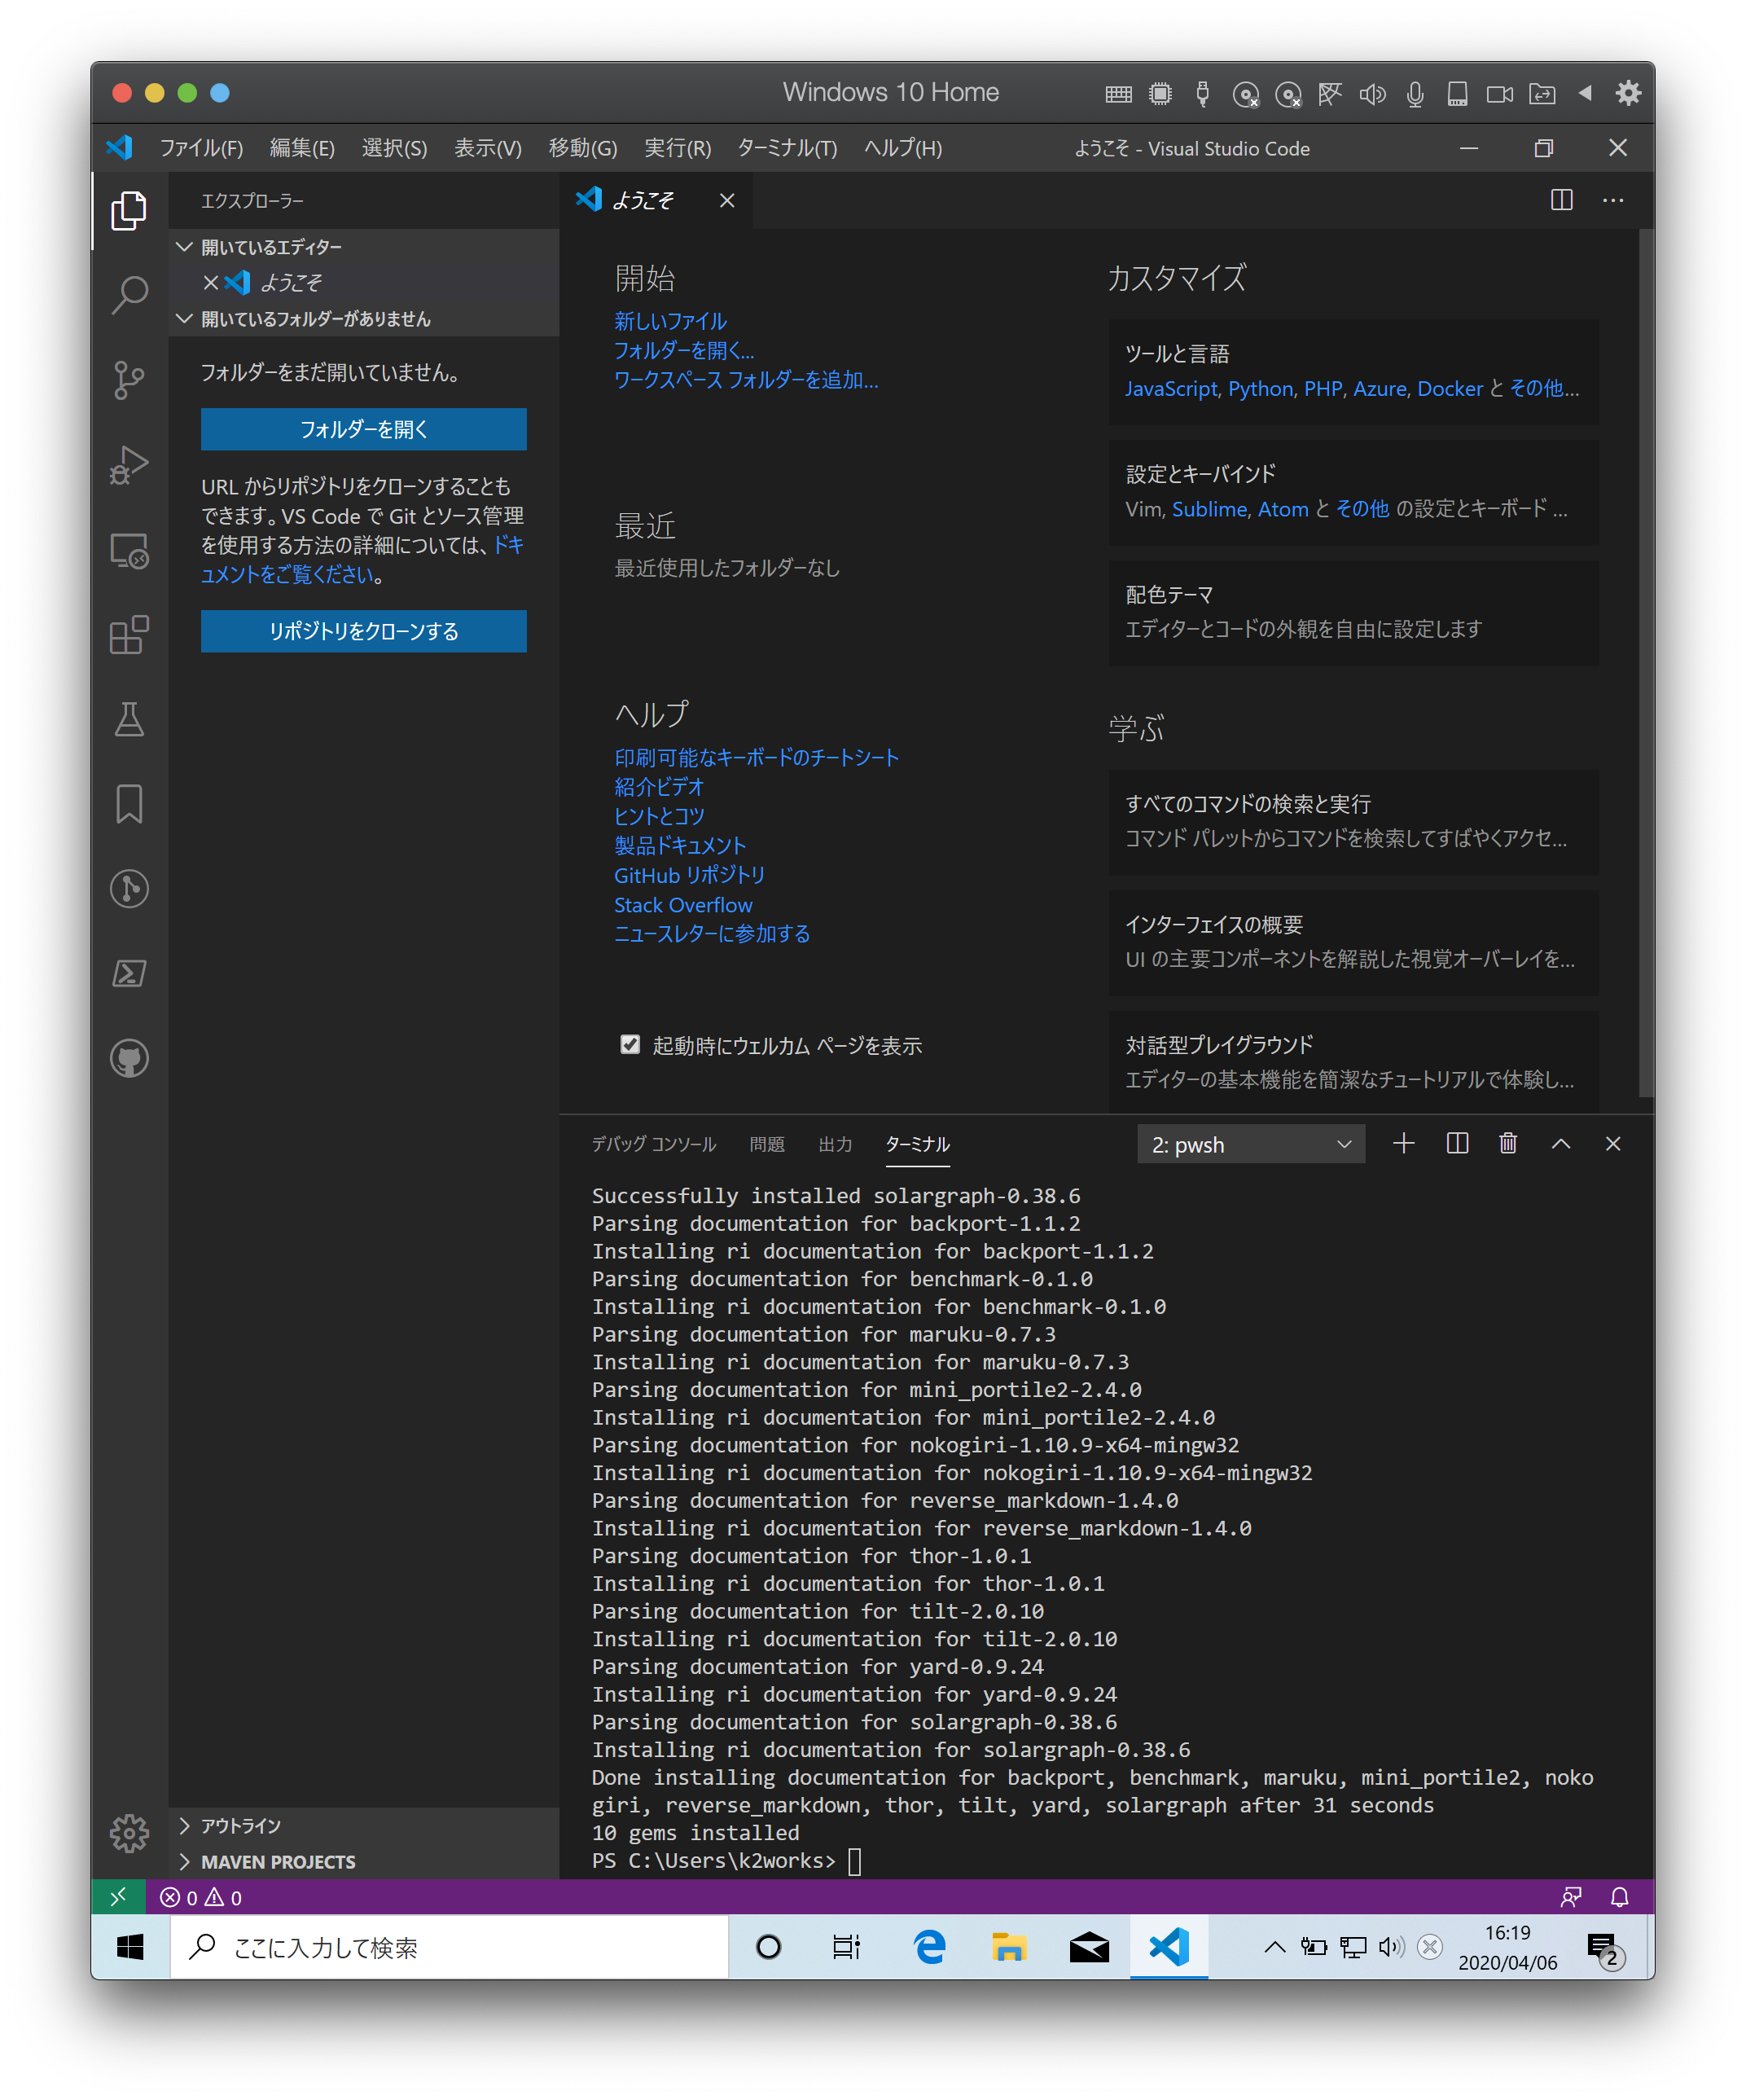Open the ターミナル(T) menu
This screenshot has height=2100, width=1746.
(786, 148)
